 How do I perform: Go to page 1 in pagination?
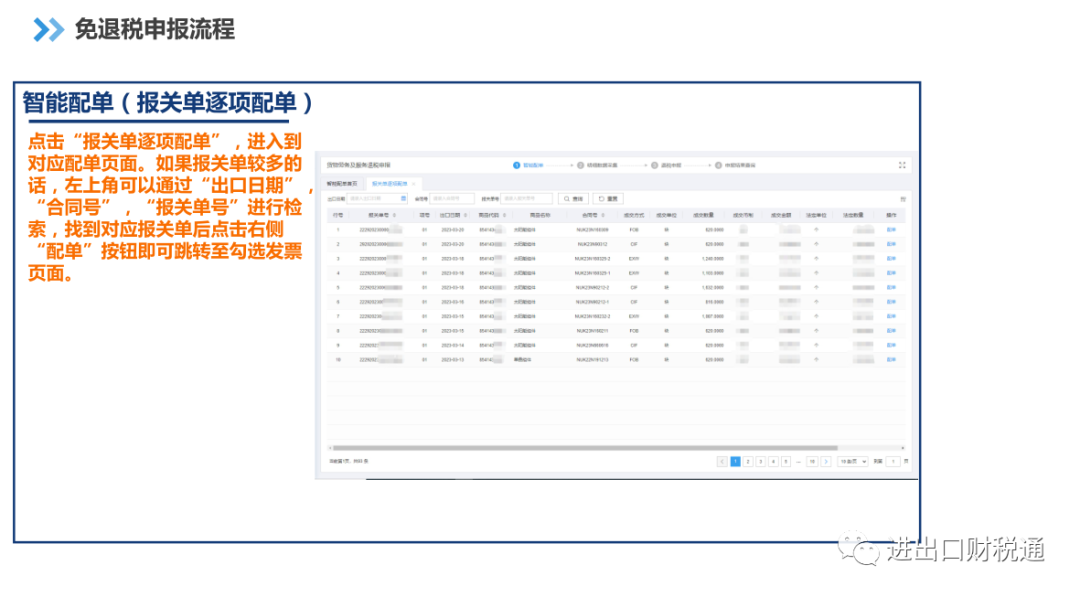[735, 461]
